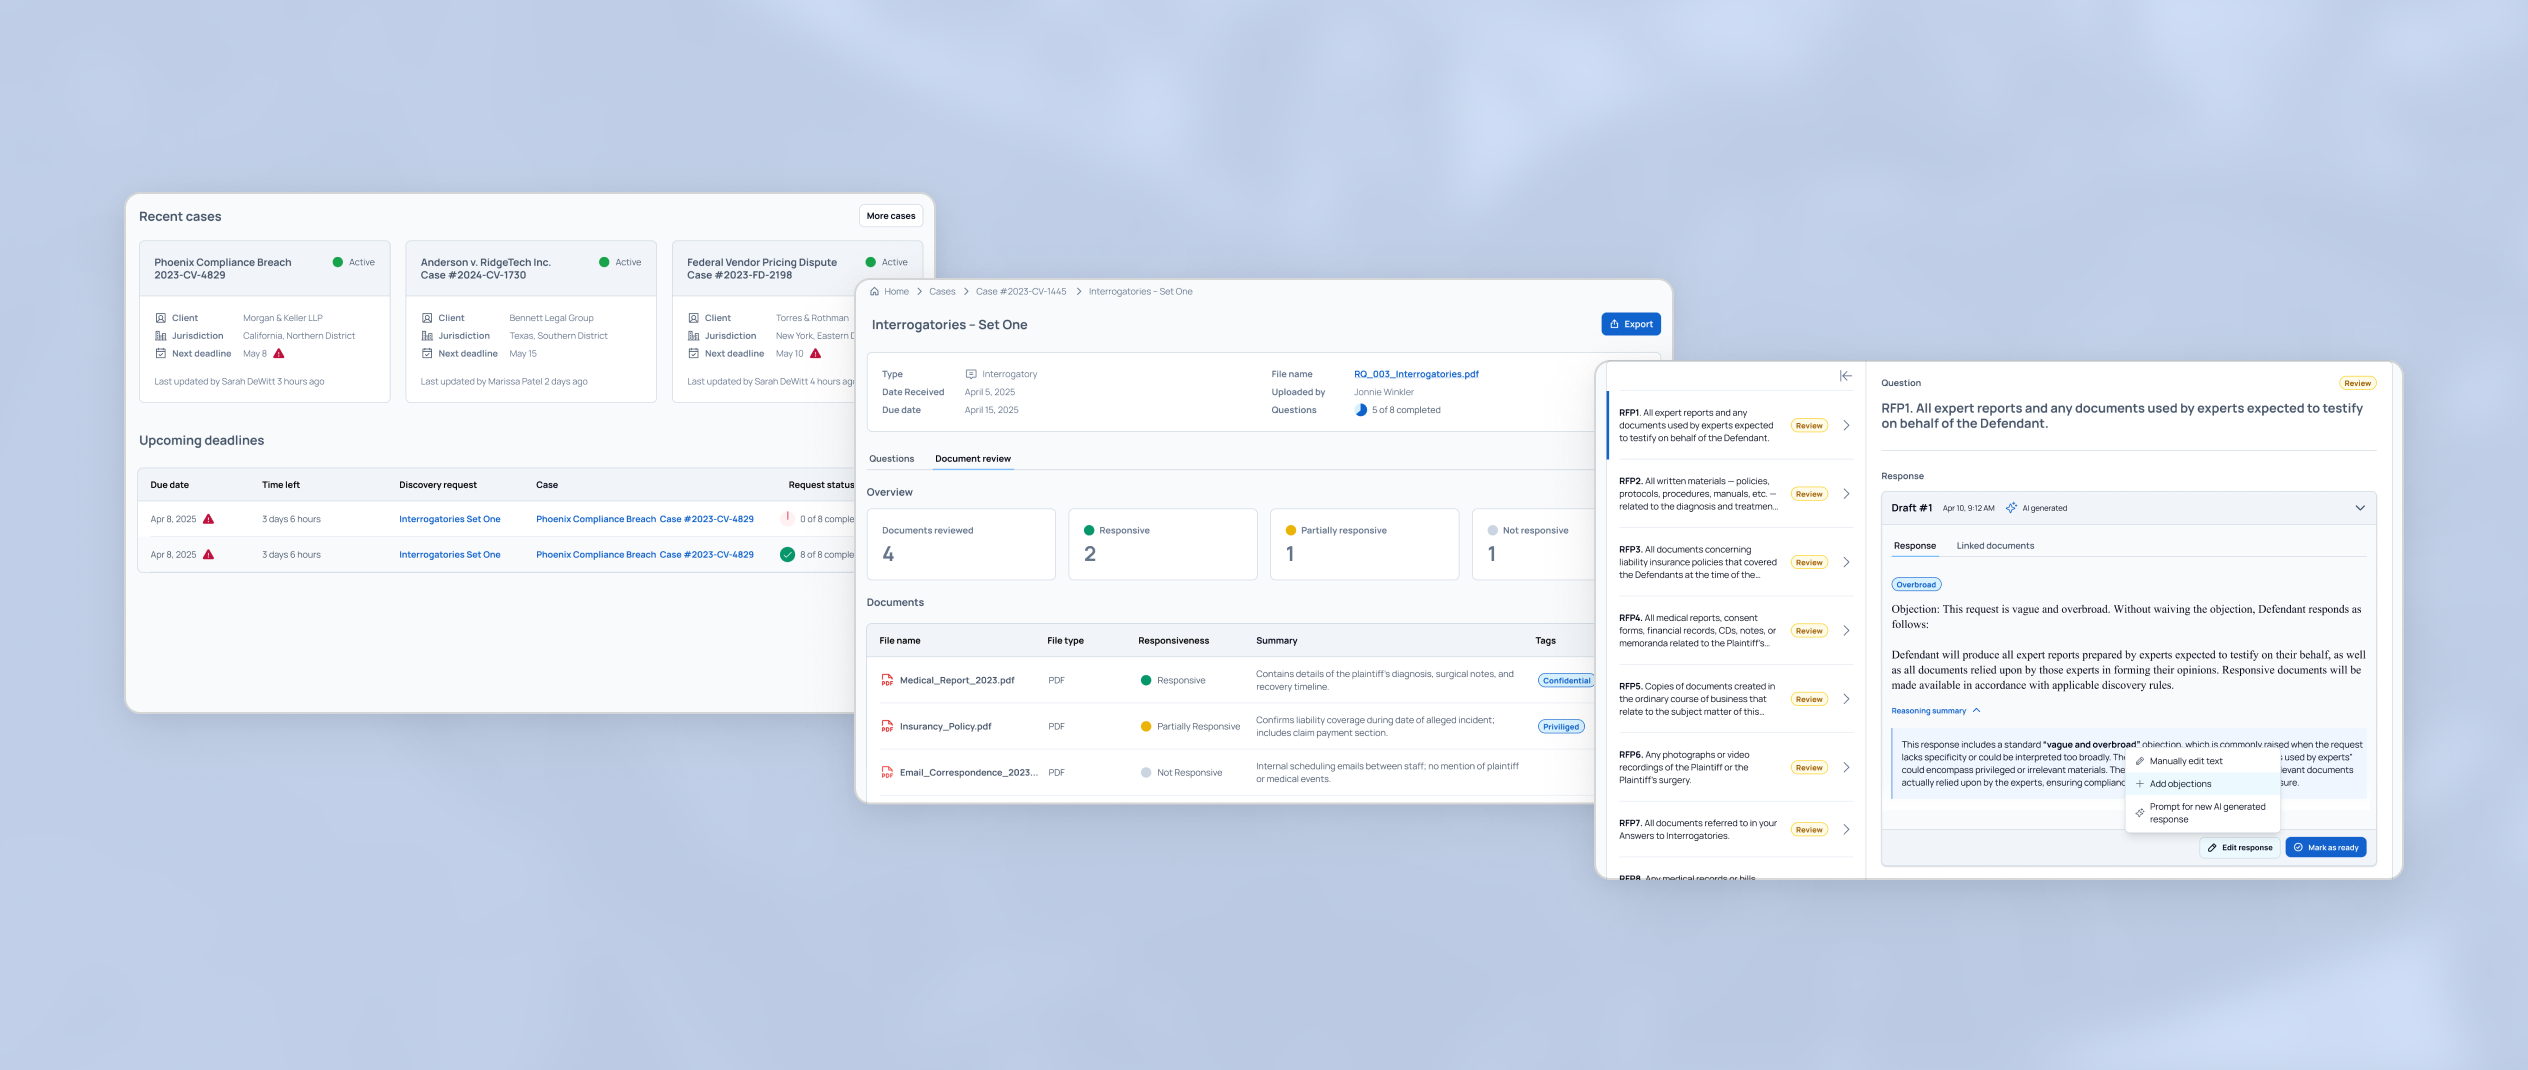
Task: Click the pencil icon beside Manually edit text
Action: coord(2140,761)
